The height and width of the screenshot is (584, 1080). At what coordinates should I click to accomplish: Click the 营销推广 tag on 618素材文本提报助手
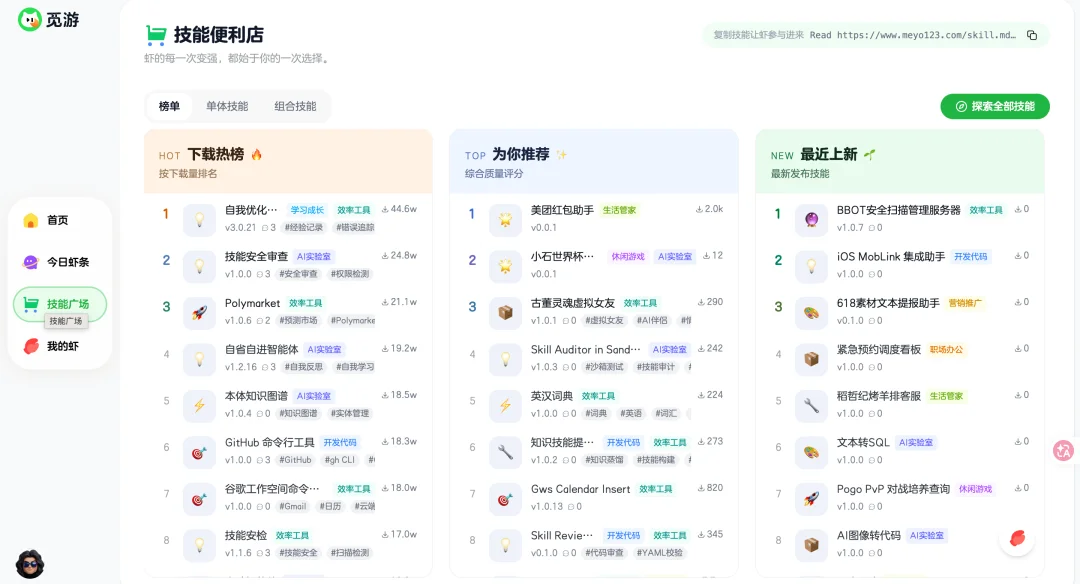pos(965,303)
